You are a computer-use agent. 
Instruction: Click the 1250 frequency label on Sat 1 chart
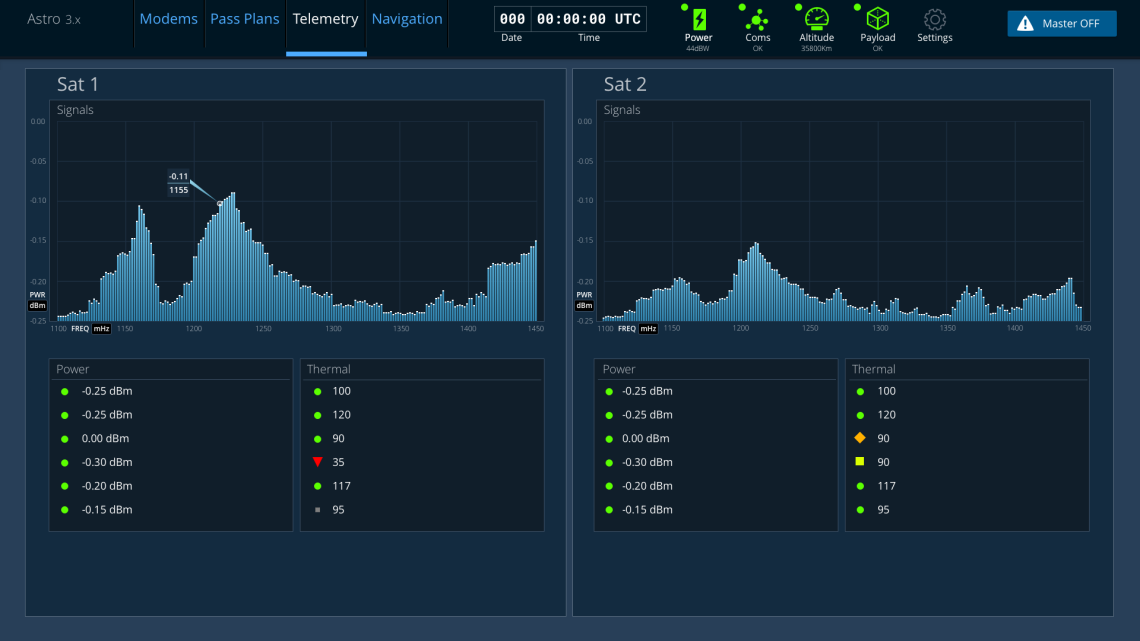[262, 328]
